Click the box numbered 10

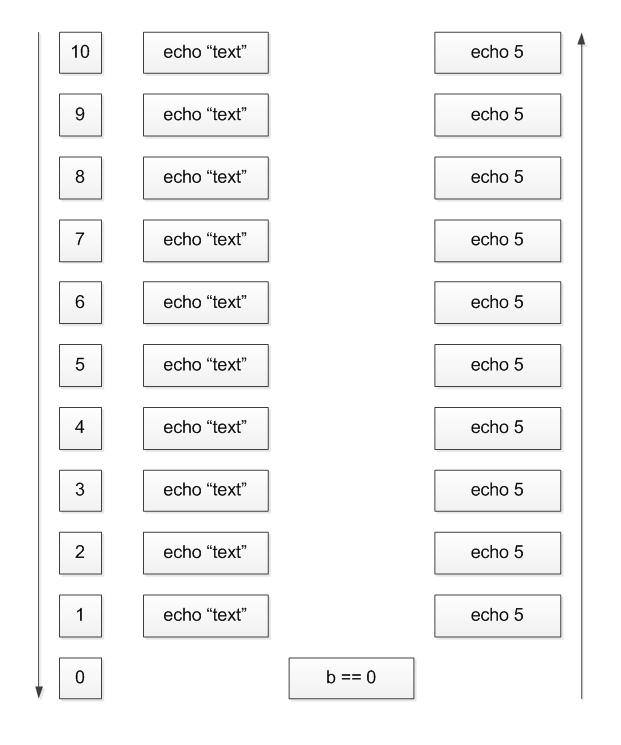point(80,53)
